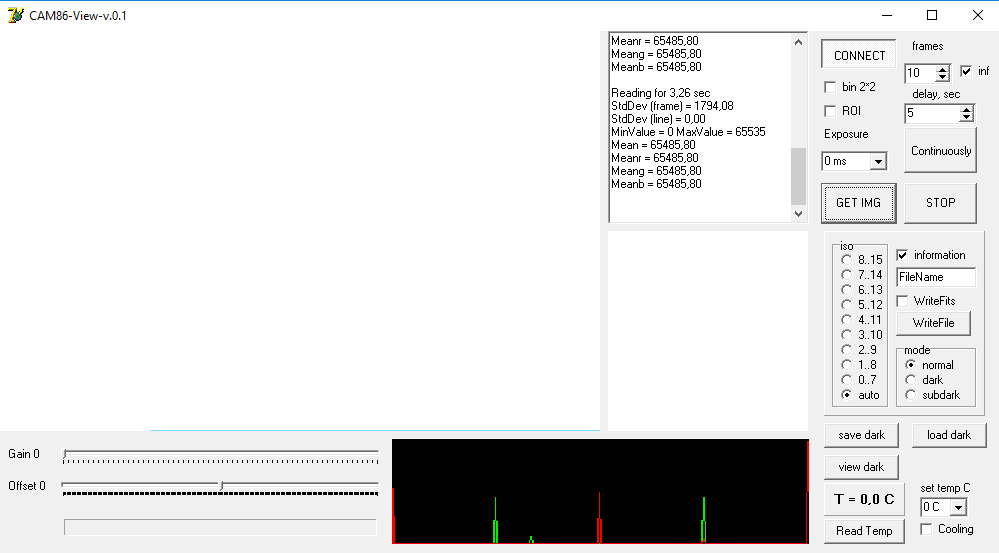Click save dark button
The width and height of the screenshot is (999, 553).
pyautogui.click(x=861, y=435)
